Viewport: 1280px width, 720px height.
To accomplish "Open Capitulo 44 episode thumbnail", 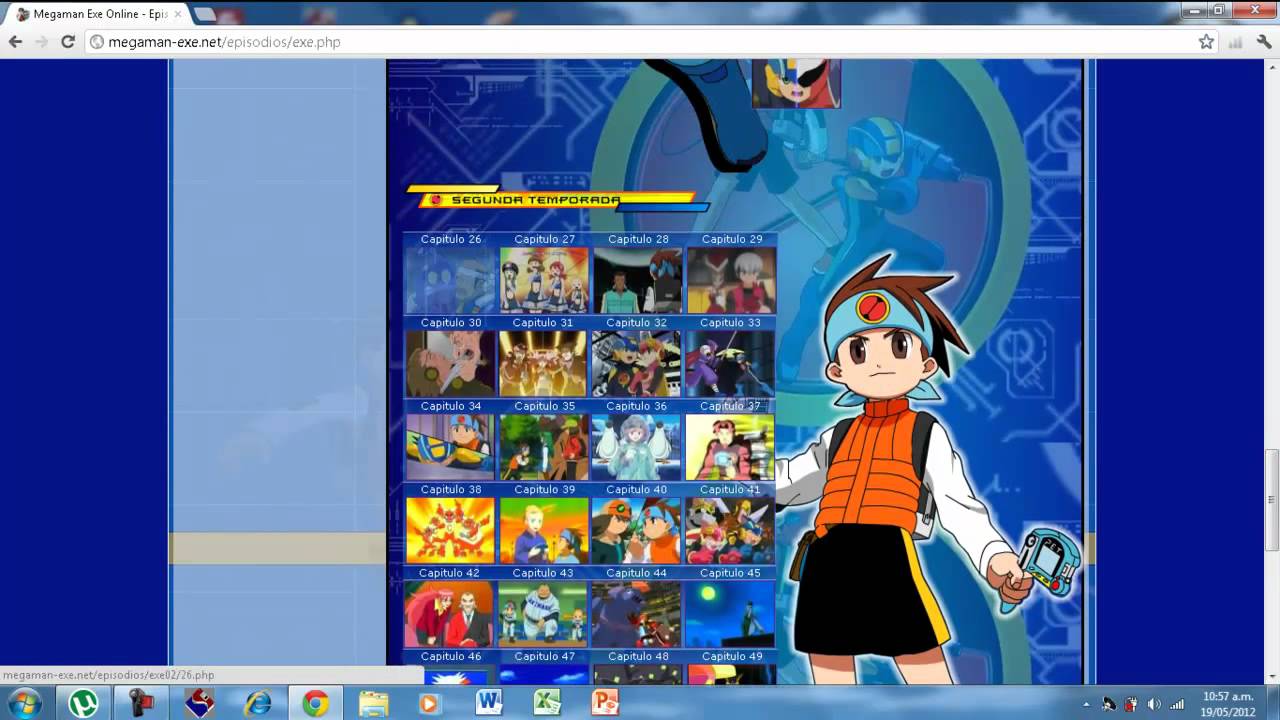I will point(637,614).
